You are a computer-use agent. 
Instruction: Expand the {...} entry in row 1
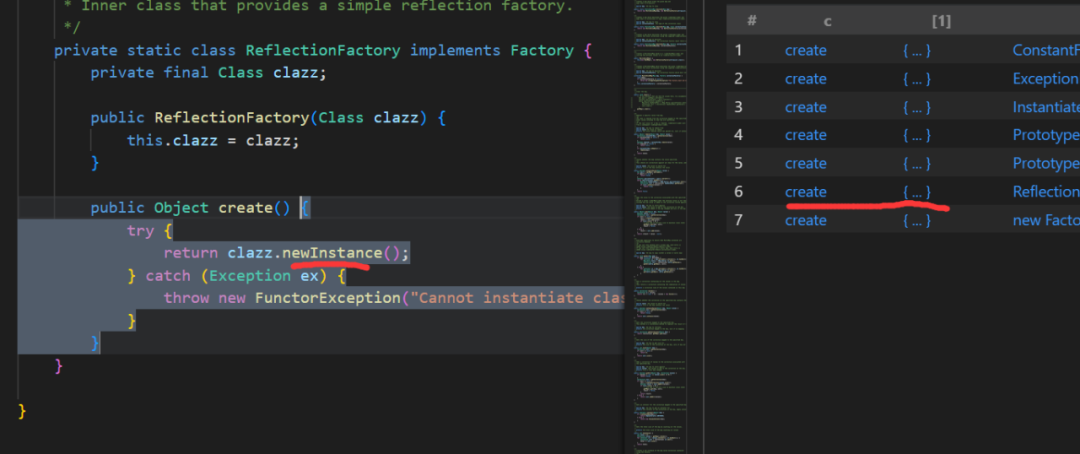coord(917,50)
